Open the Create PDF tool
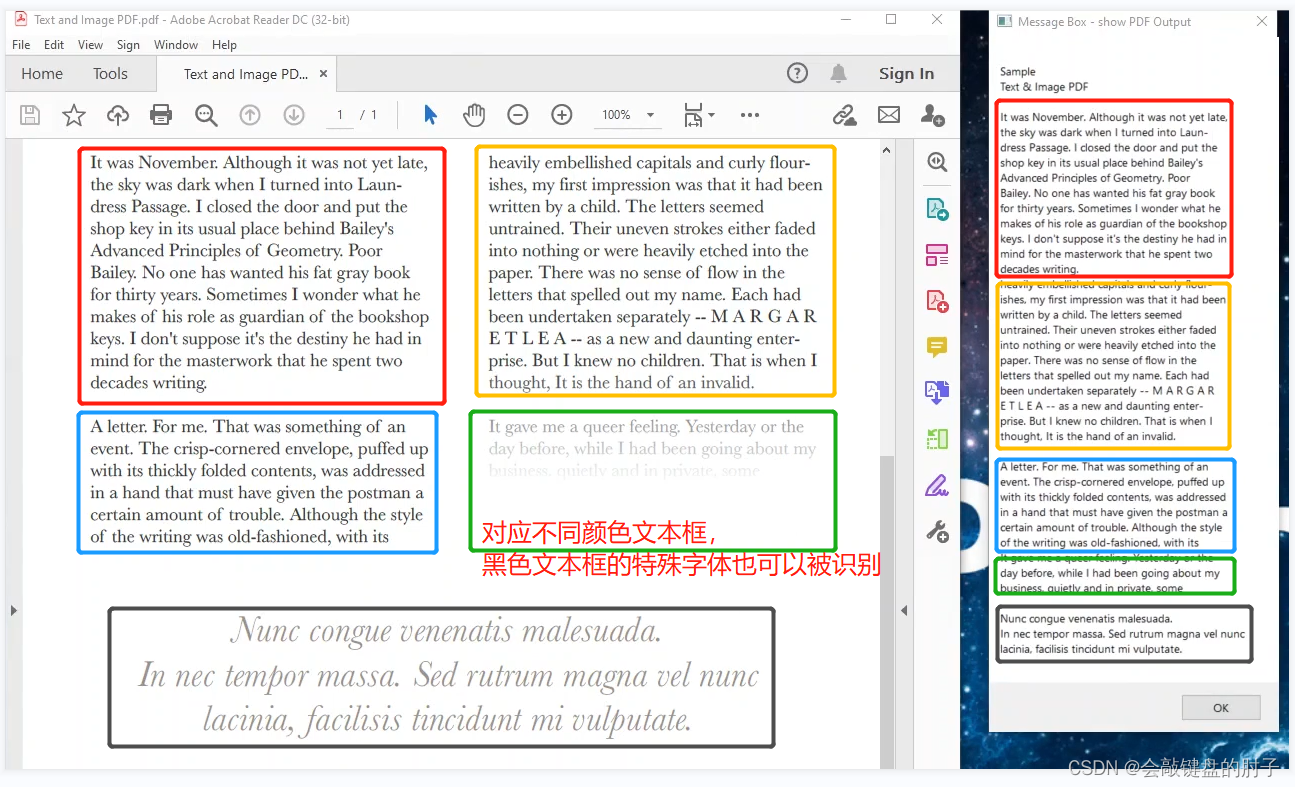Screen dimensions: 1295x787 937,301
